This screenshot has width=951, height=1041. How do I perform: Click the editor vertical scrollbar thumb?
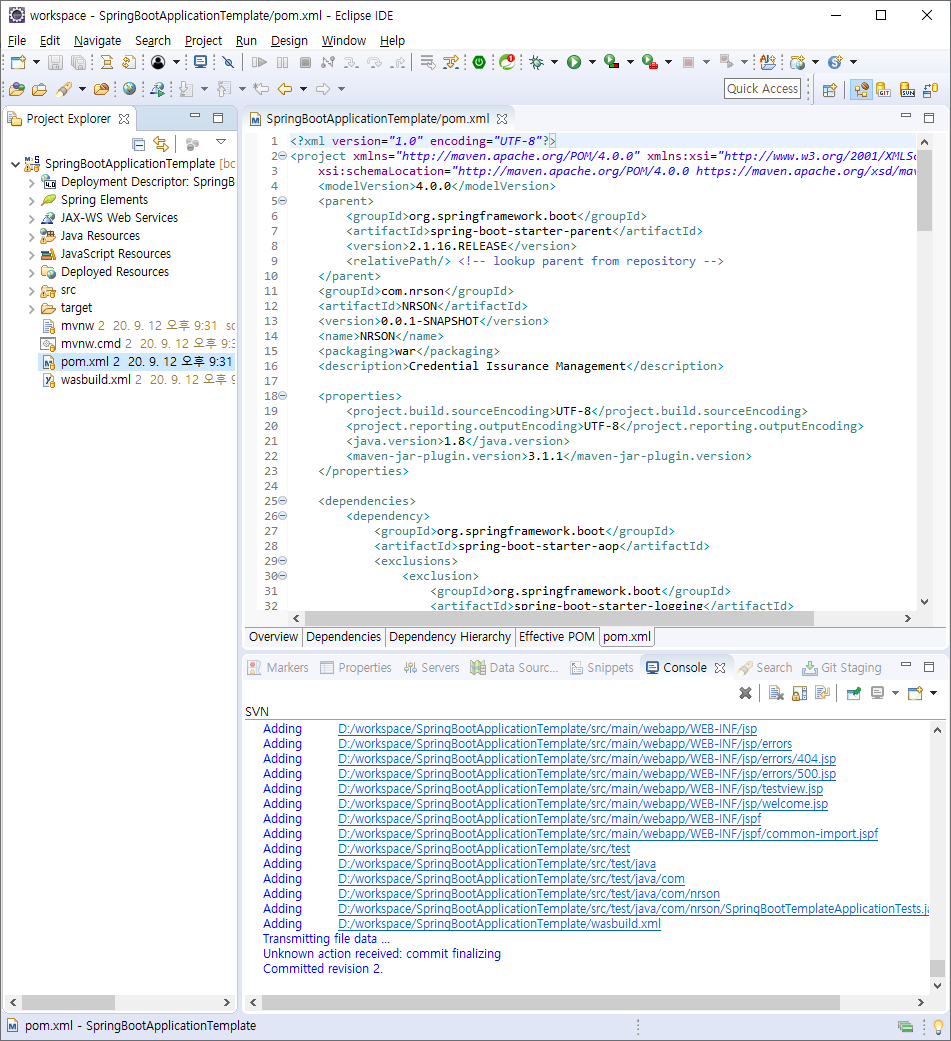tap(924, 191)
